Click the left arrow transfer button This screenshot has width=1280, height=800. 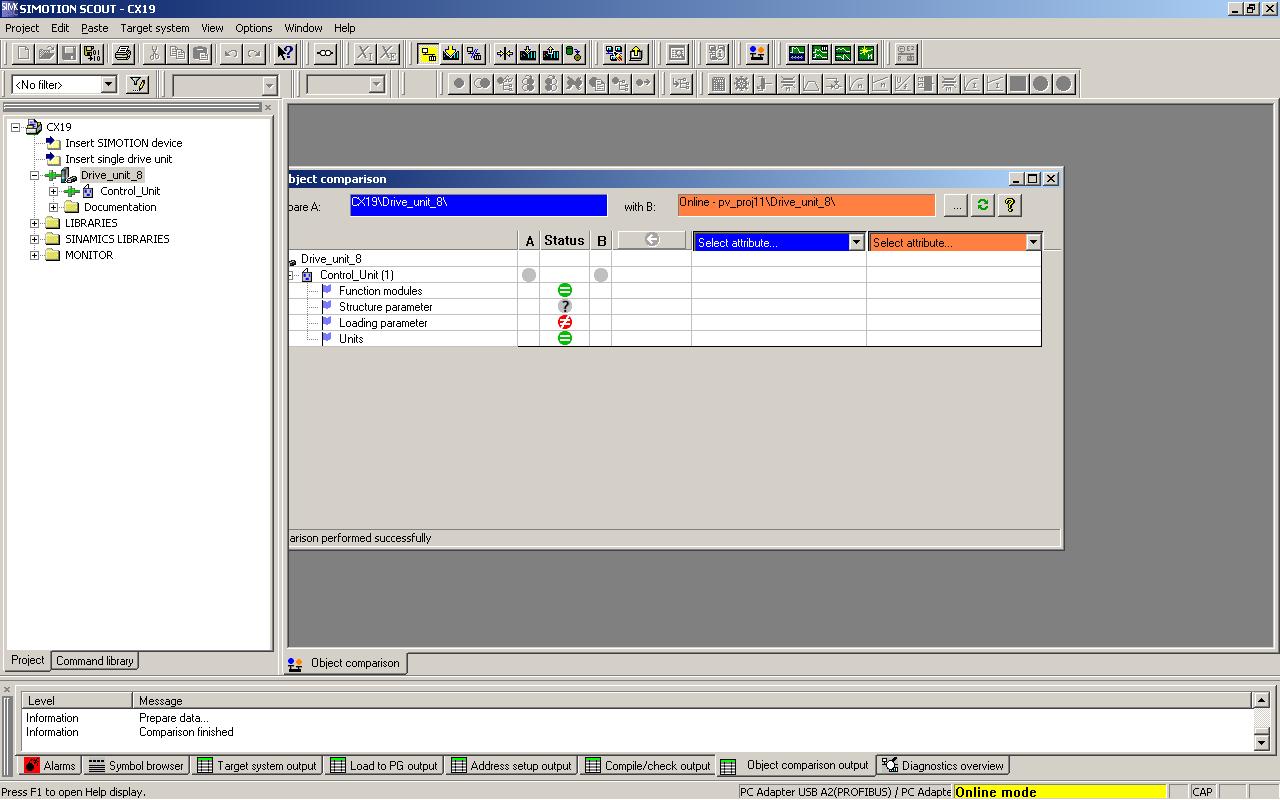652,240
